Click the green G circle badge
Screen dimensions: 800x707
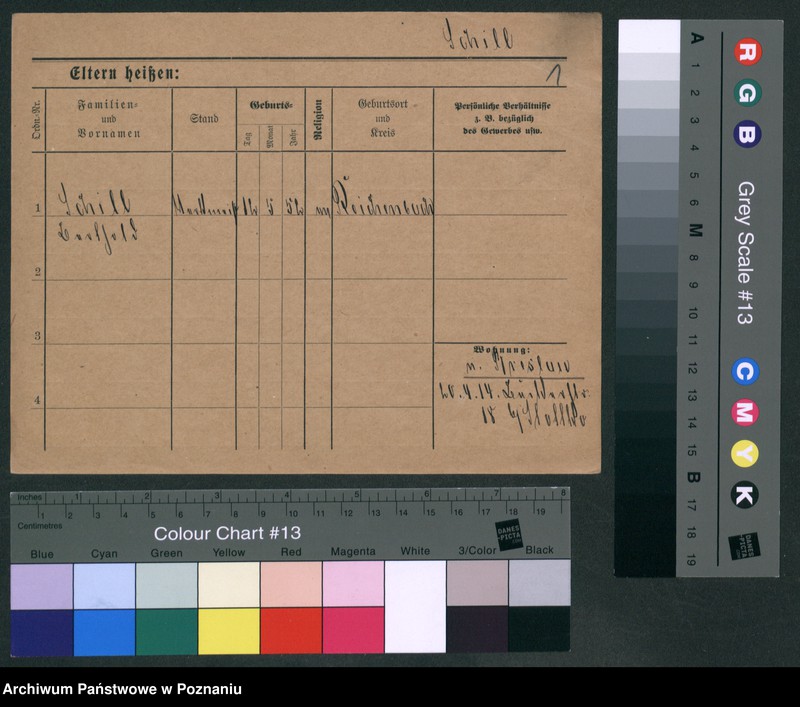(x=747, y=93)
